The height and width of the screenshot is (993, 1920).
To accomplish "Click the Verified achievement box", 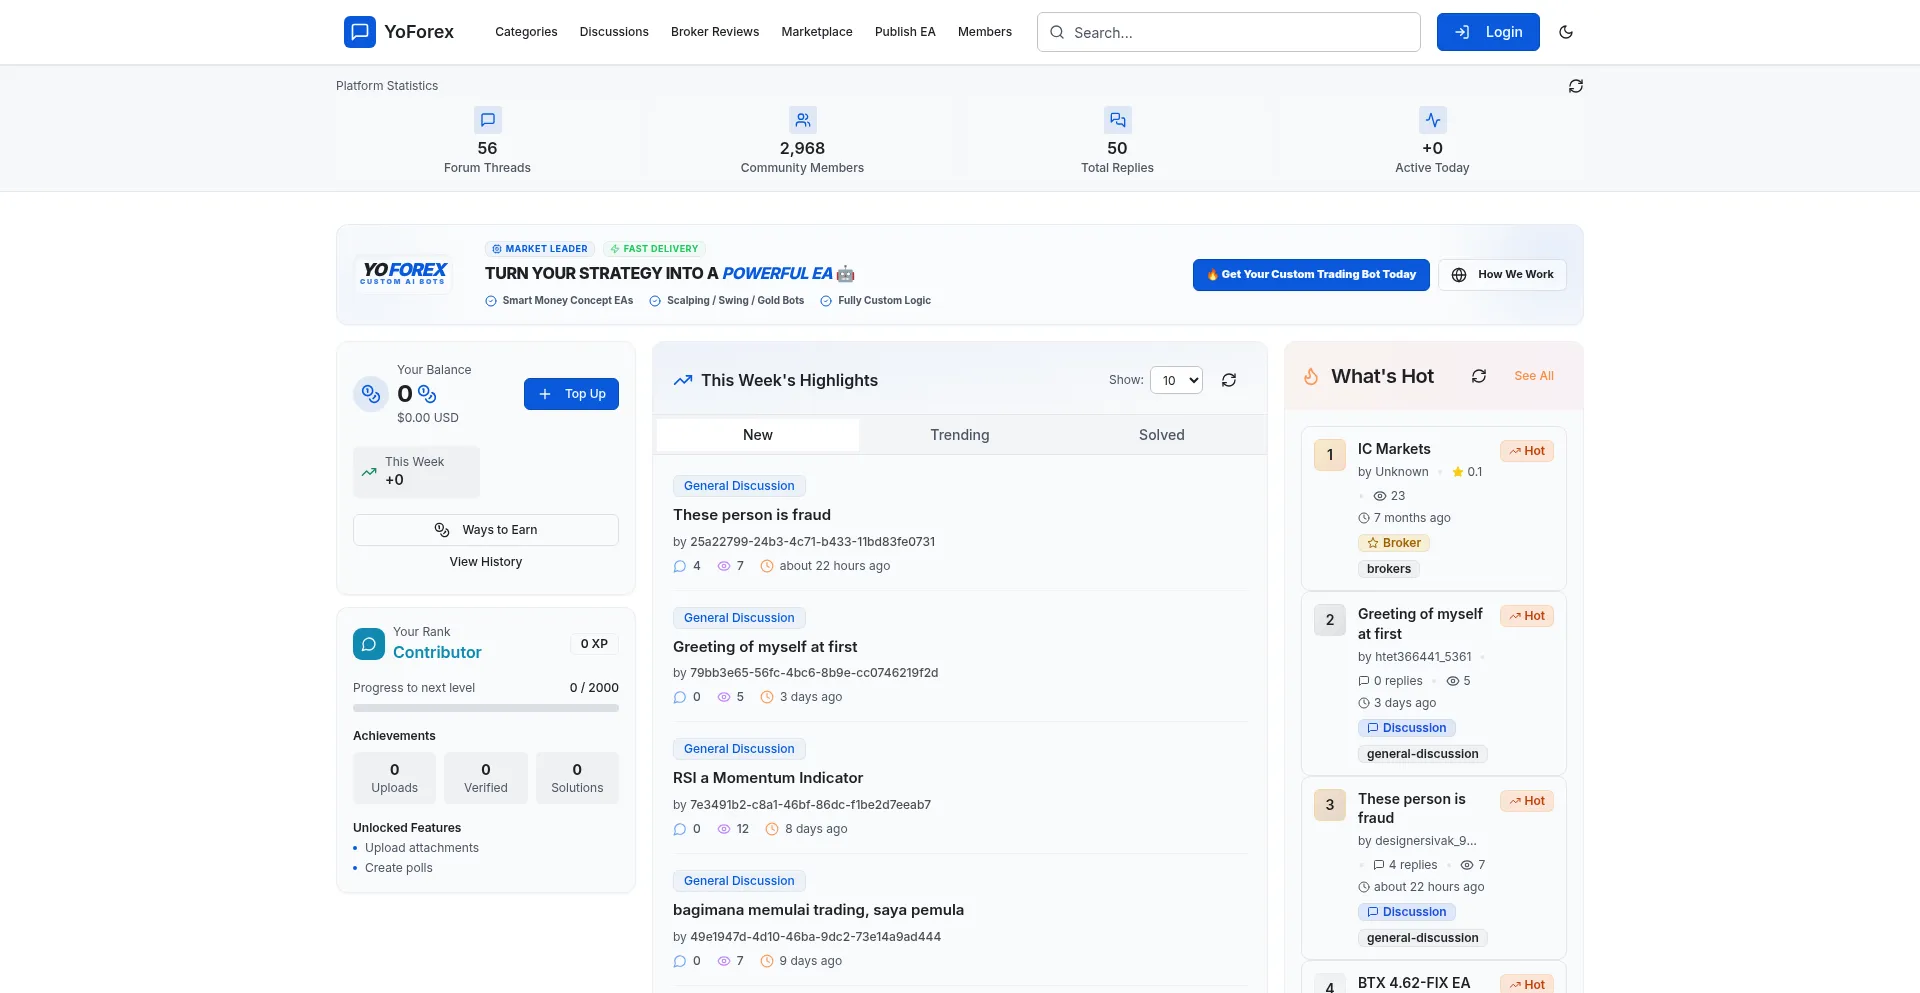I will click(486, 778).
